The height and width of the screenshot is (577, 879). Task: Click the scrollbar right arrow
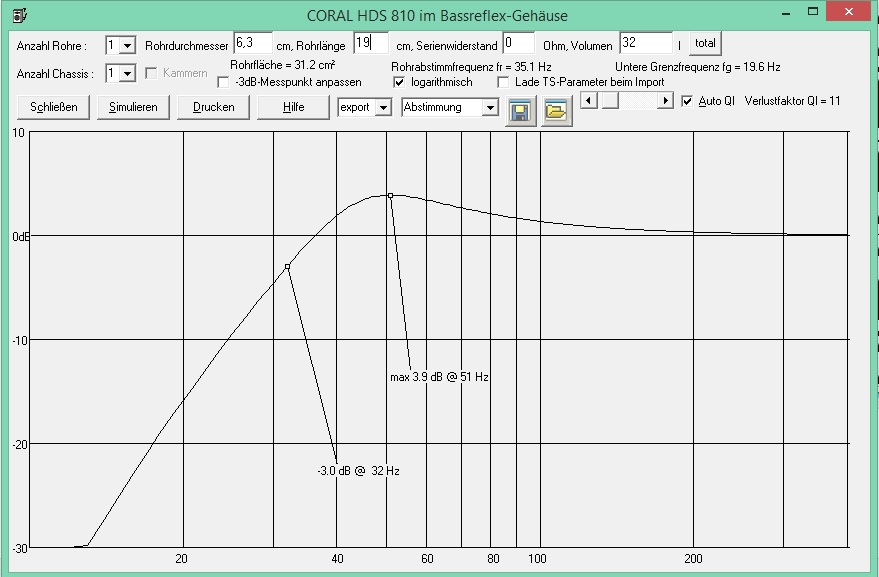pos(665,101)
